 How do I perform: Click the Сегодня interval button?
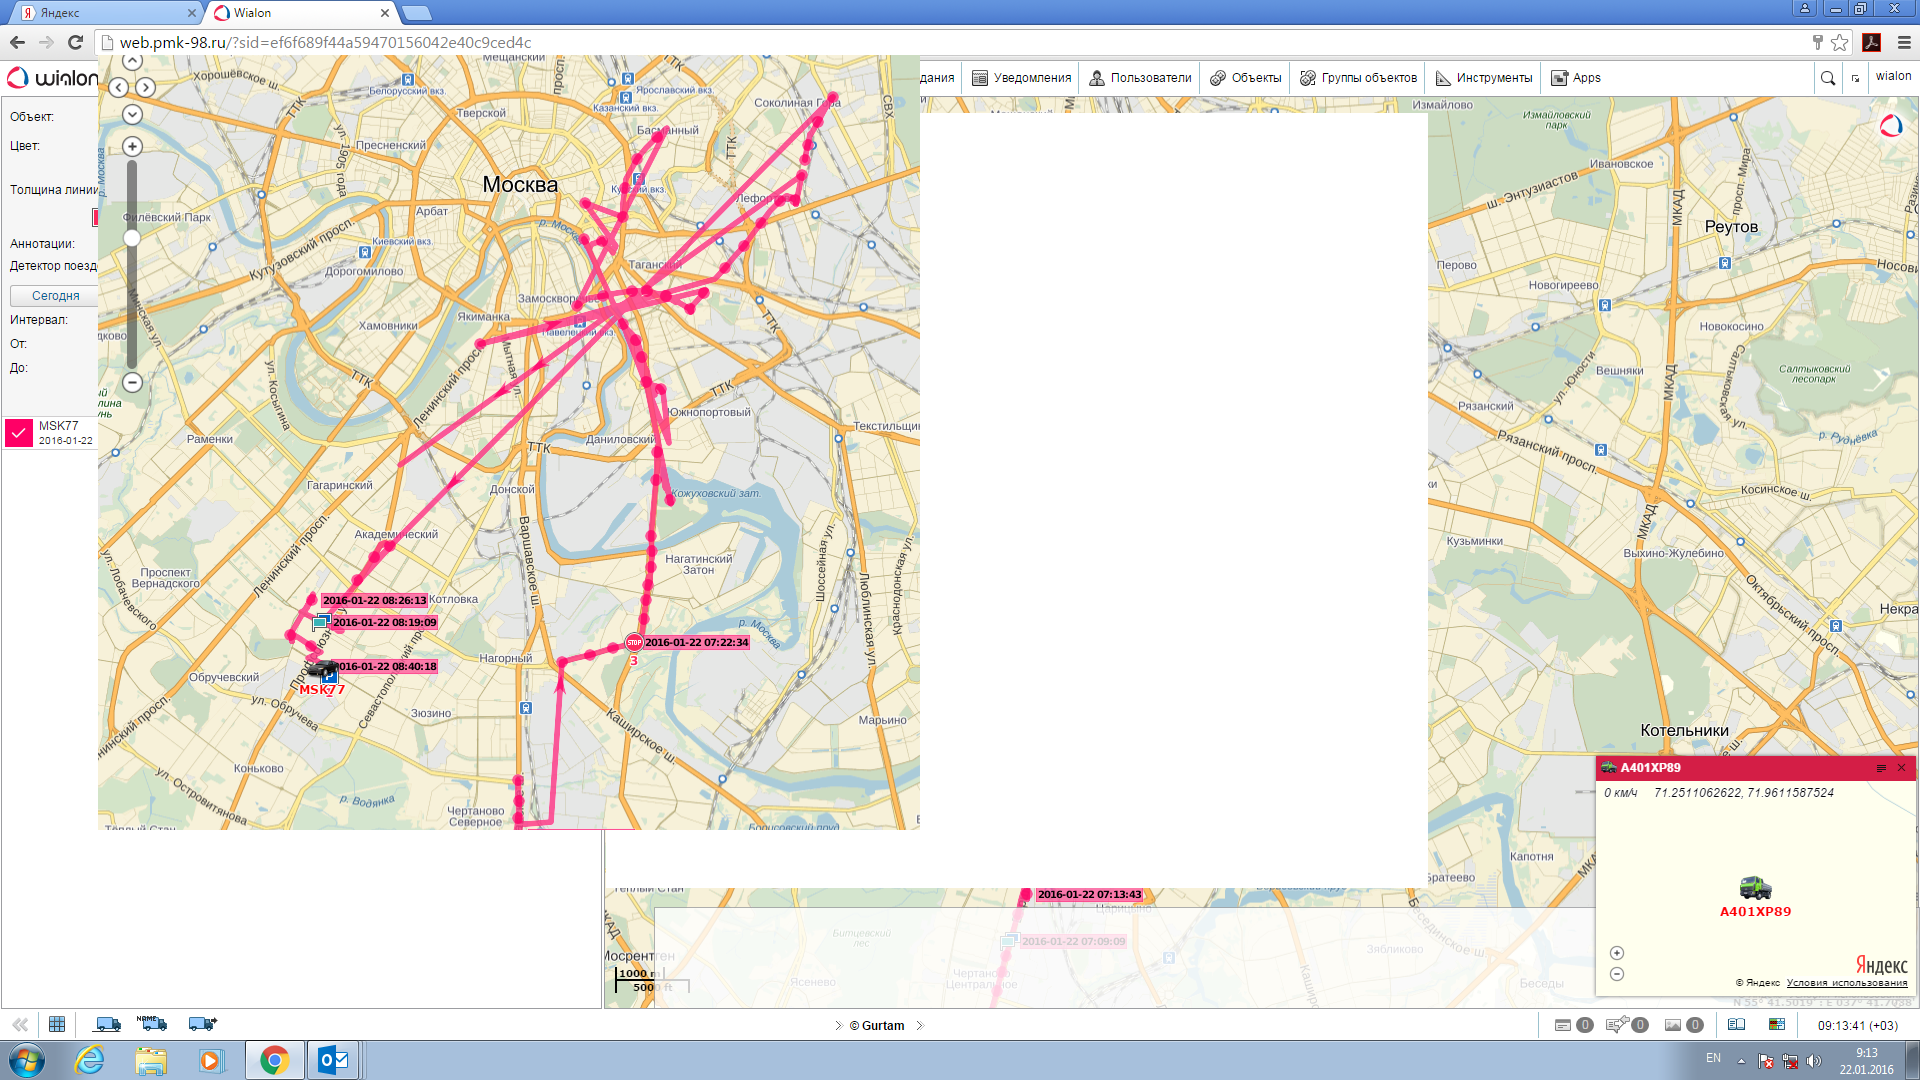[x=55, y=296]
